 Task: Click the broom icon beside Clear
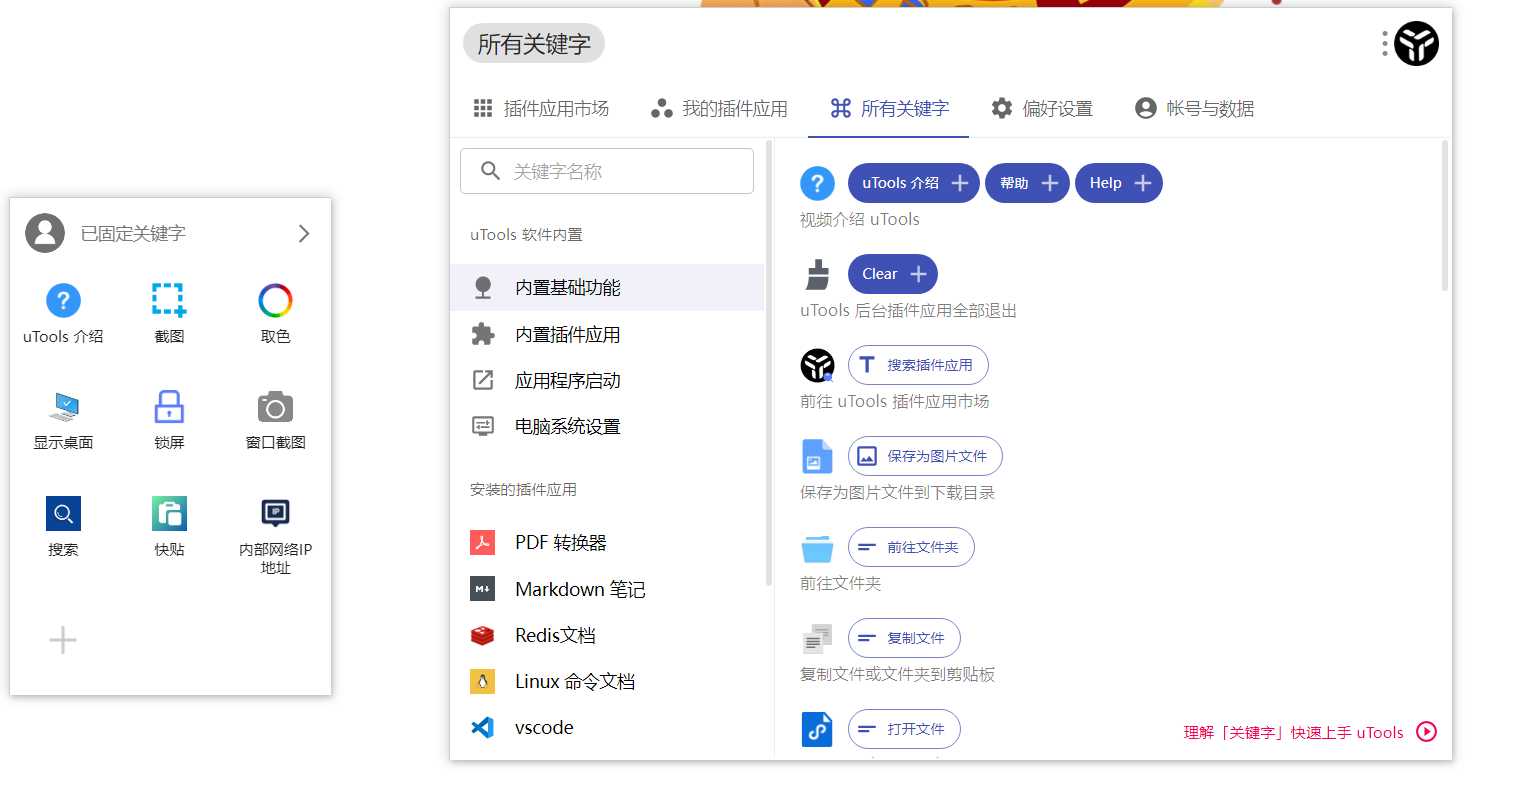pyautogui.click(x=817, y=274)
